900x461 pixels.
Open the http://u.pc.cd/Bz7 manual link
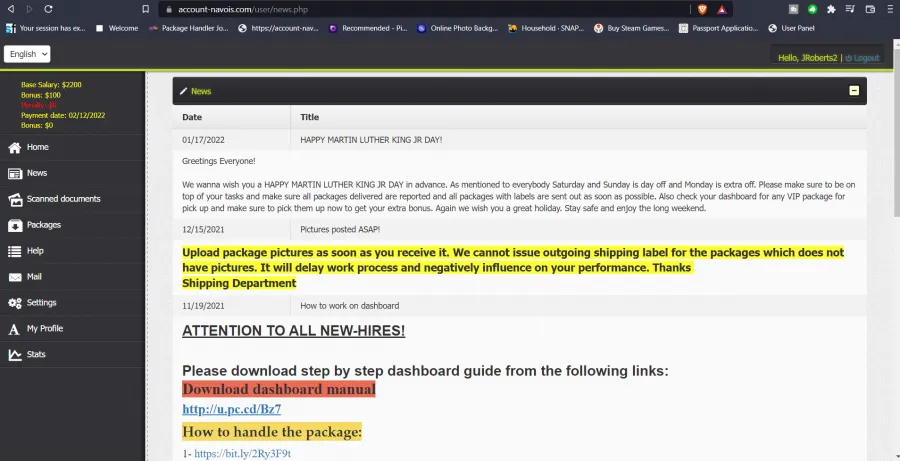click(x=231, y=409)
